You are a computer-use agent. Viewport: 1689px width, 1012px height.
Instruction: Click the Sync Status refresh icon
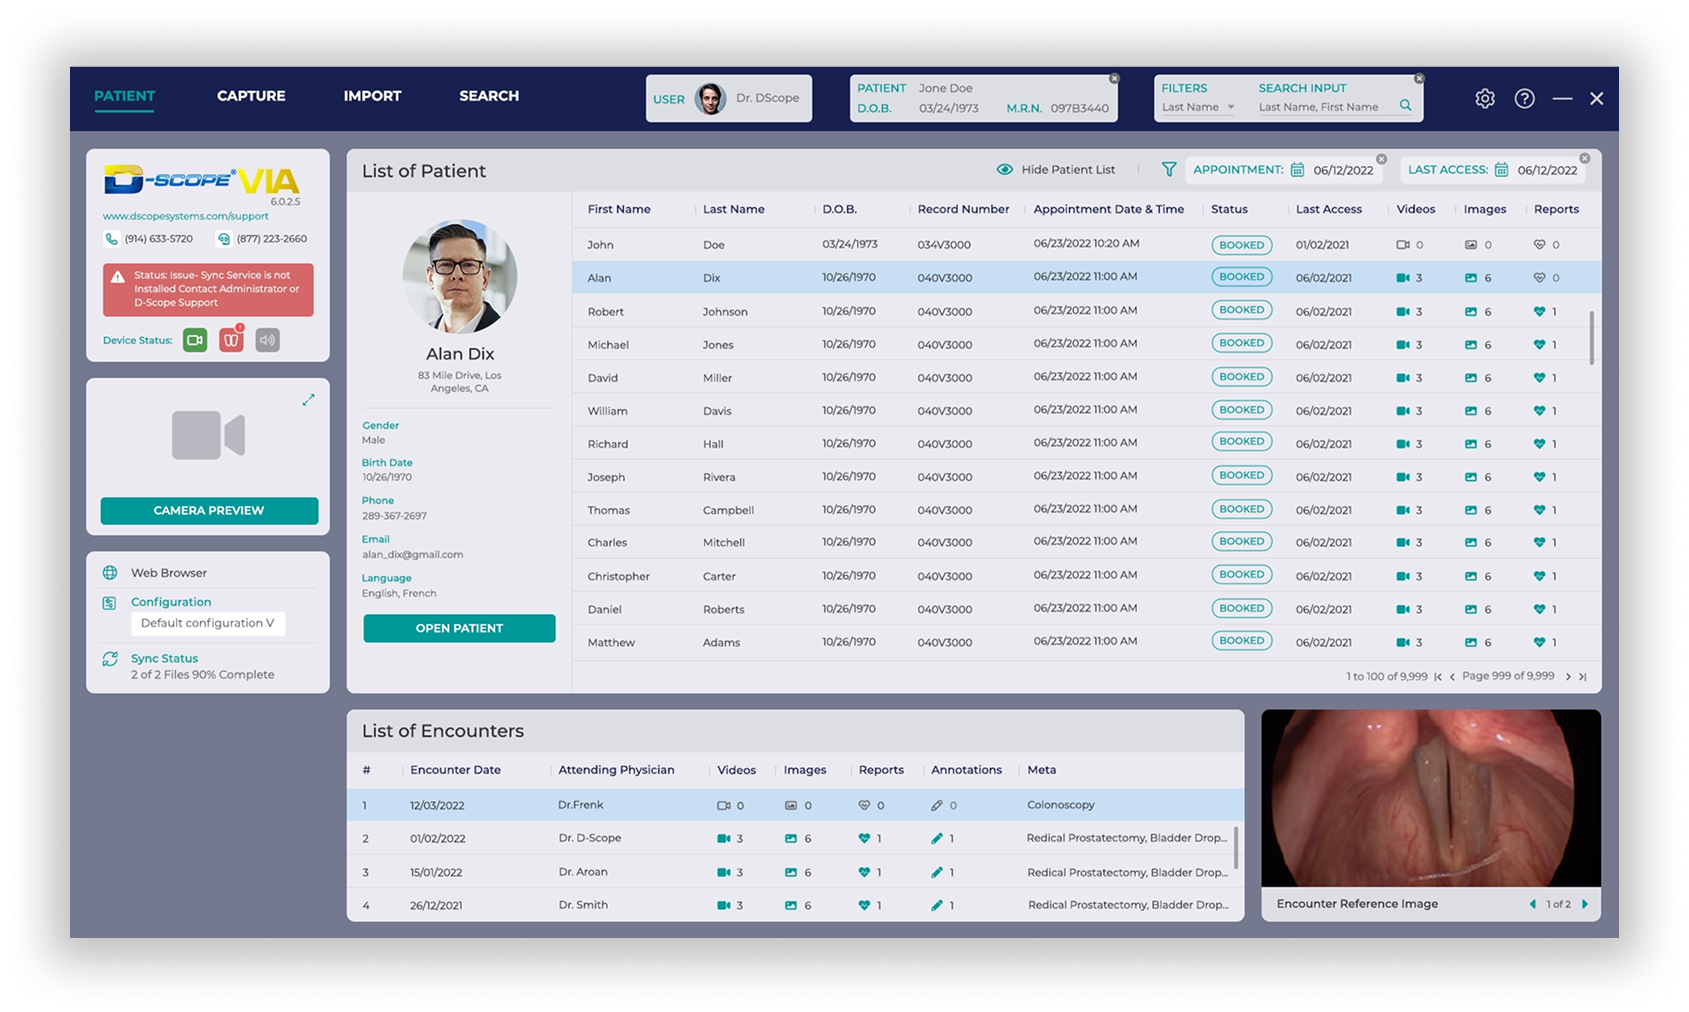[x=110, y=659]
